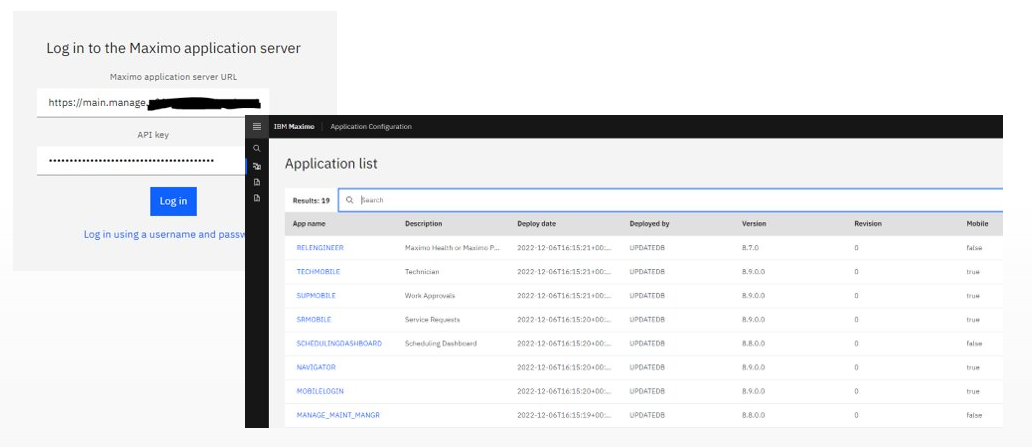Open the SCHEDULINGDASHBOARD app link
This screenshot has height=447, width=1032.
point(339,344)
